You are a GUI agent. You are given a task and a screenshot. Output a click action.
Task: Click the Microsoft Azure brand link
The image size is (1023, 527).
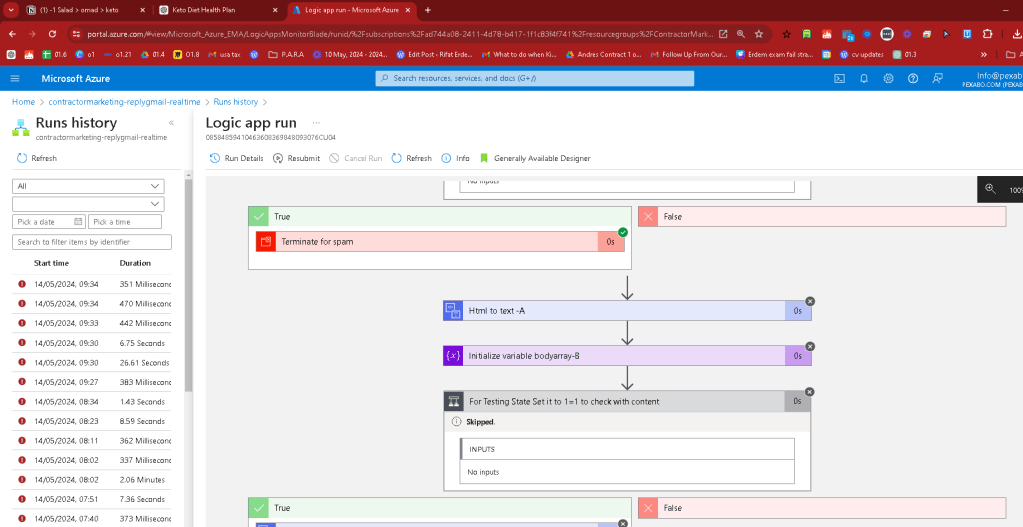coord(76,78)
